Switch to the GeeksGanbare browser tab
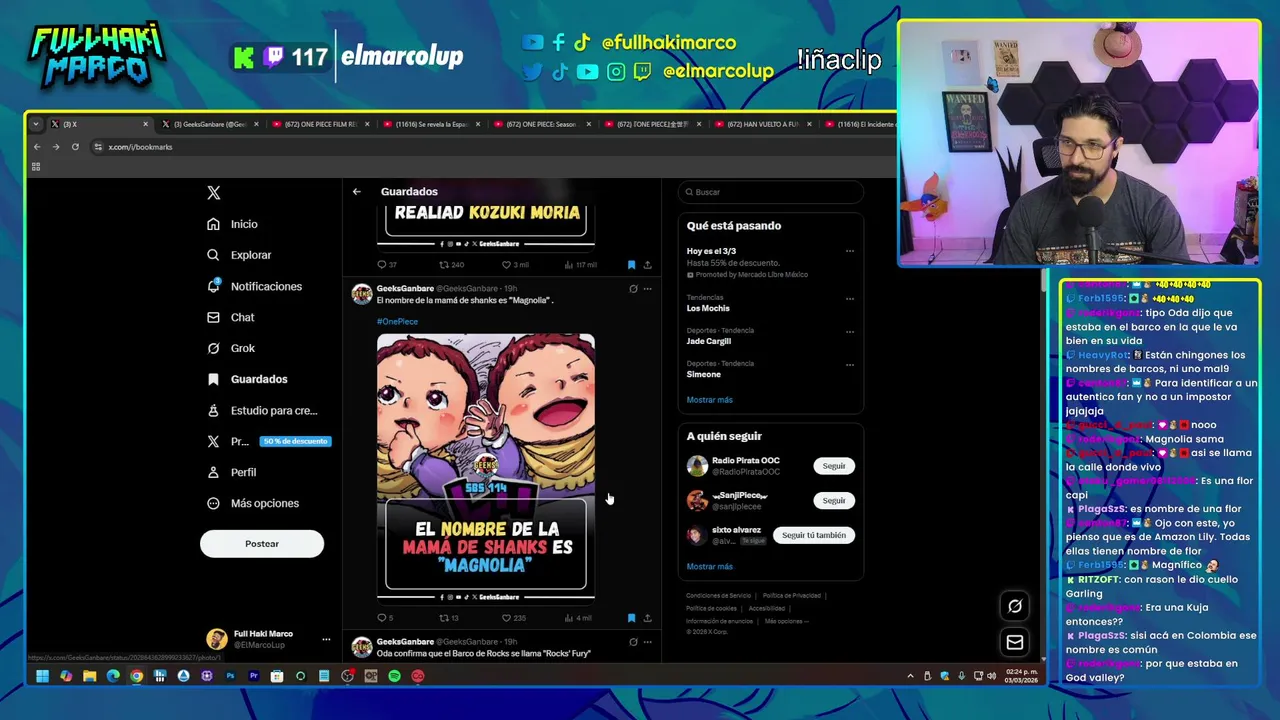1280x720 pixels. pyautogui.click(x=209, y=124)
